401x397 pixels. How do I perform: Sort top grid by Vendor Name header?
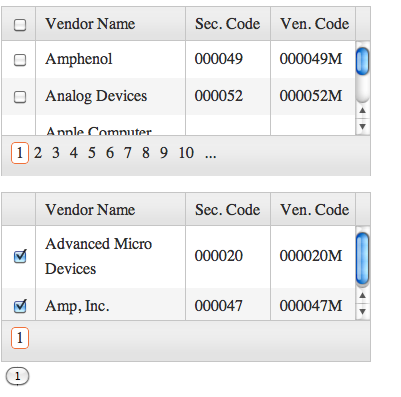pos(110,24)
